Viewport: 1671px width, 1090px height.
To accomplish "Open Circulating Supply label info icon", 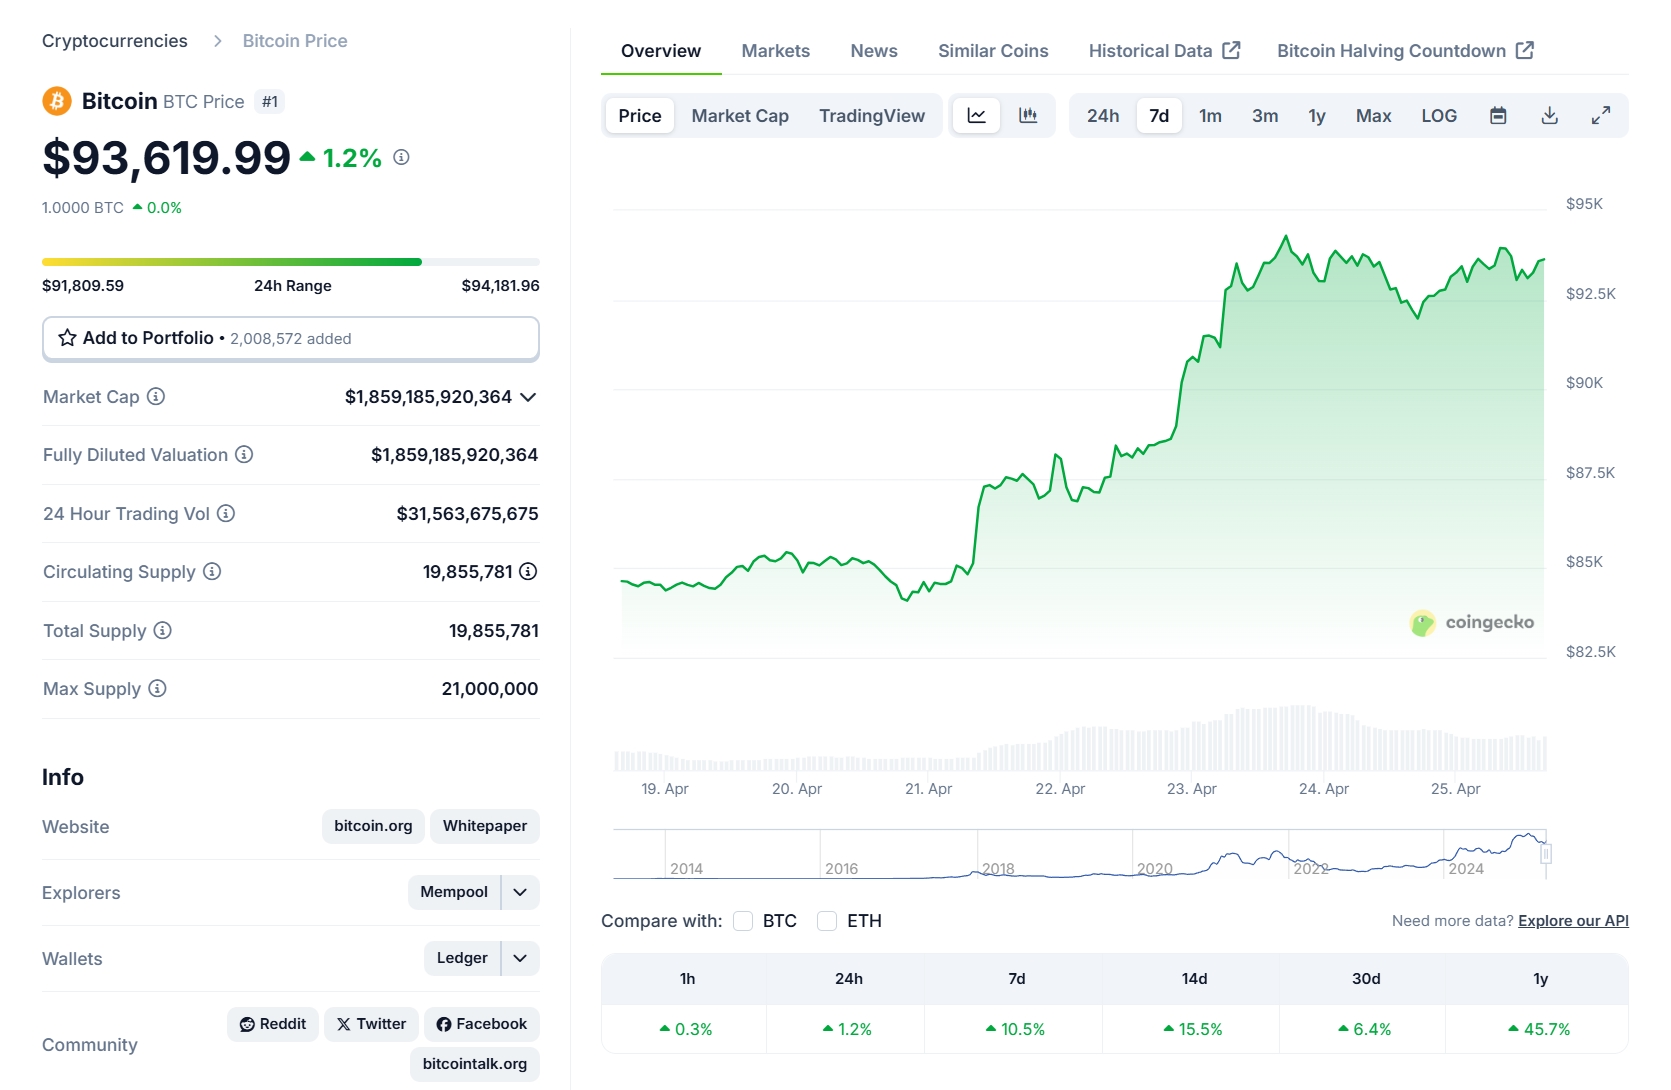I will click(212, 571).
